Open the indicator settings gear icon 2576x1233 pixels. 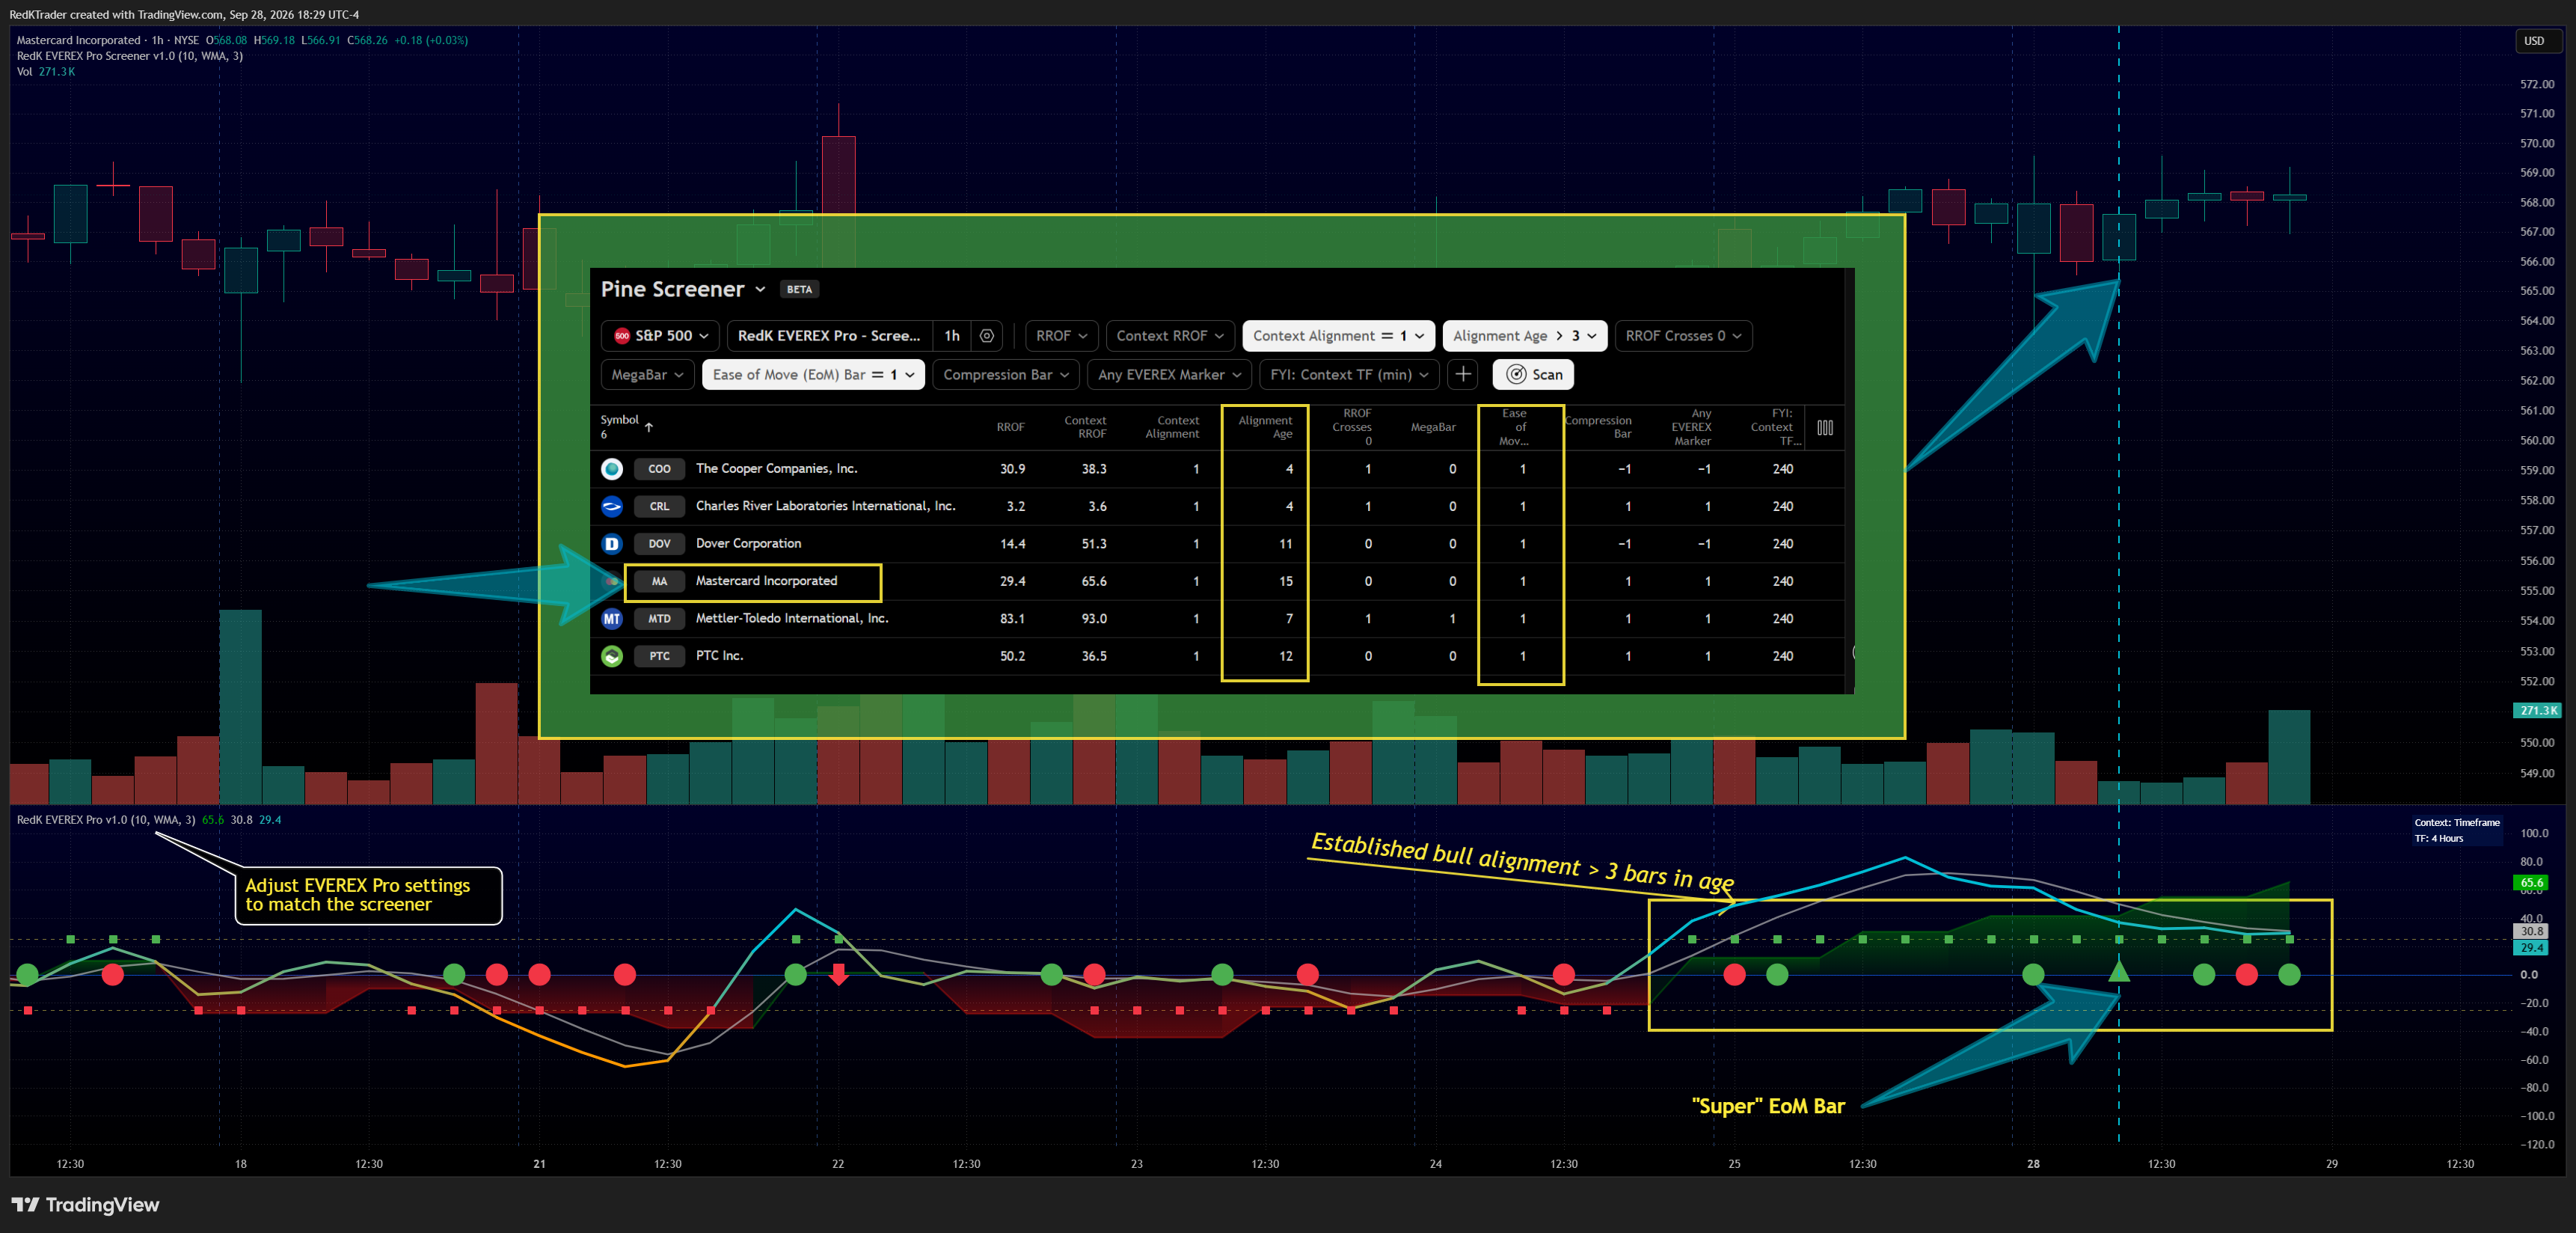click(x=987, y=336)
